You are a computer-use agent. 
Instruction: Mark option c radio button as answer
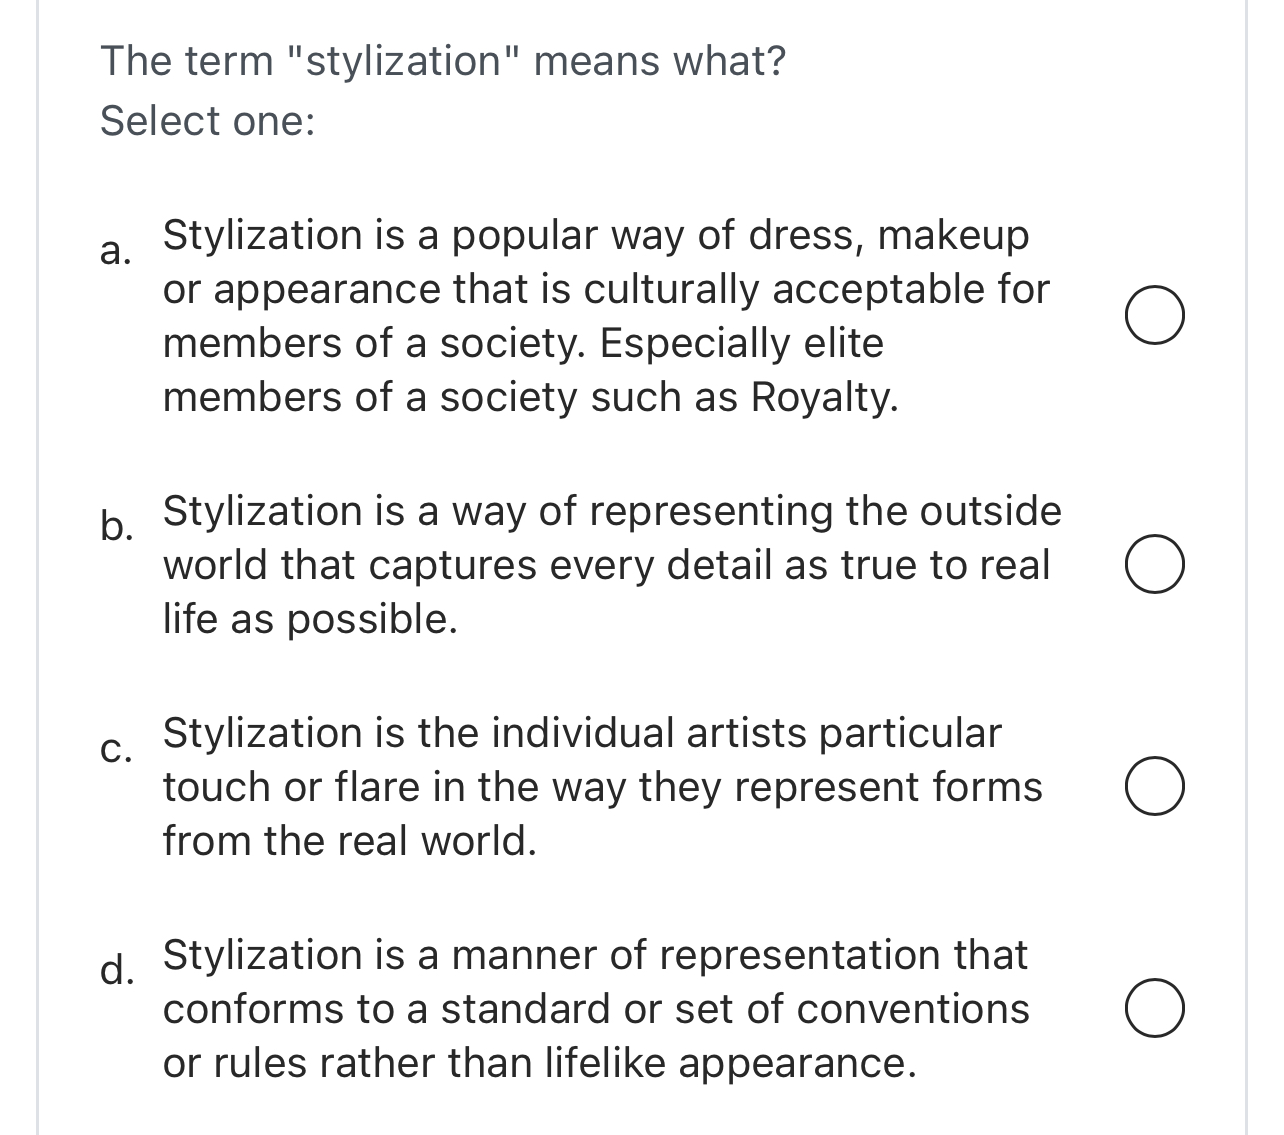(x=1155, y=787)
